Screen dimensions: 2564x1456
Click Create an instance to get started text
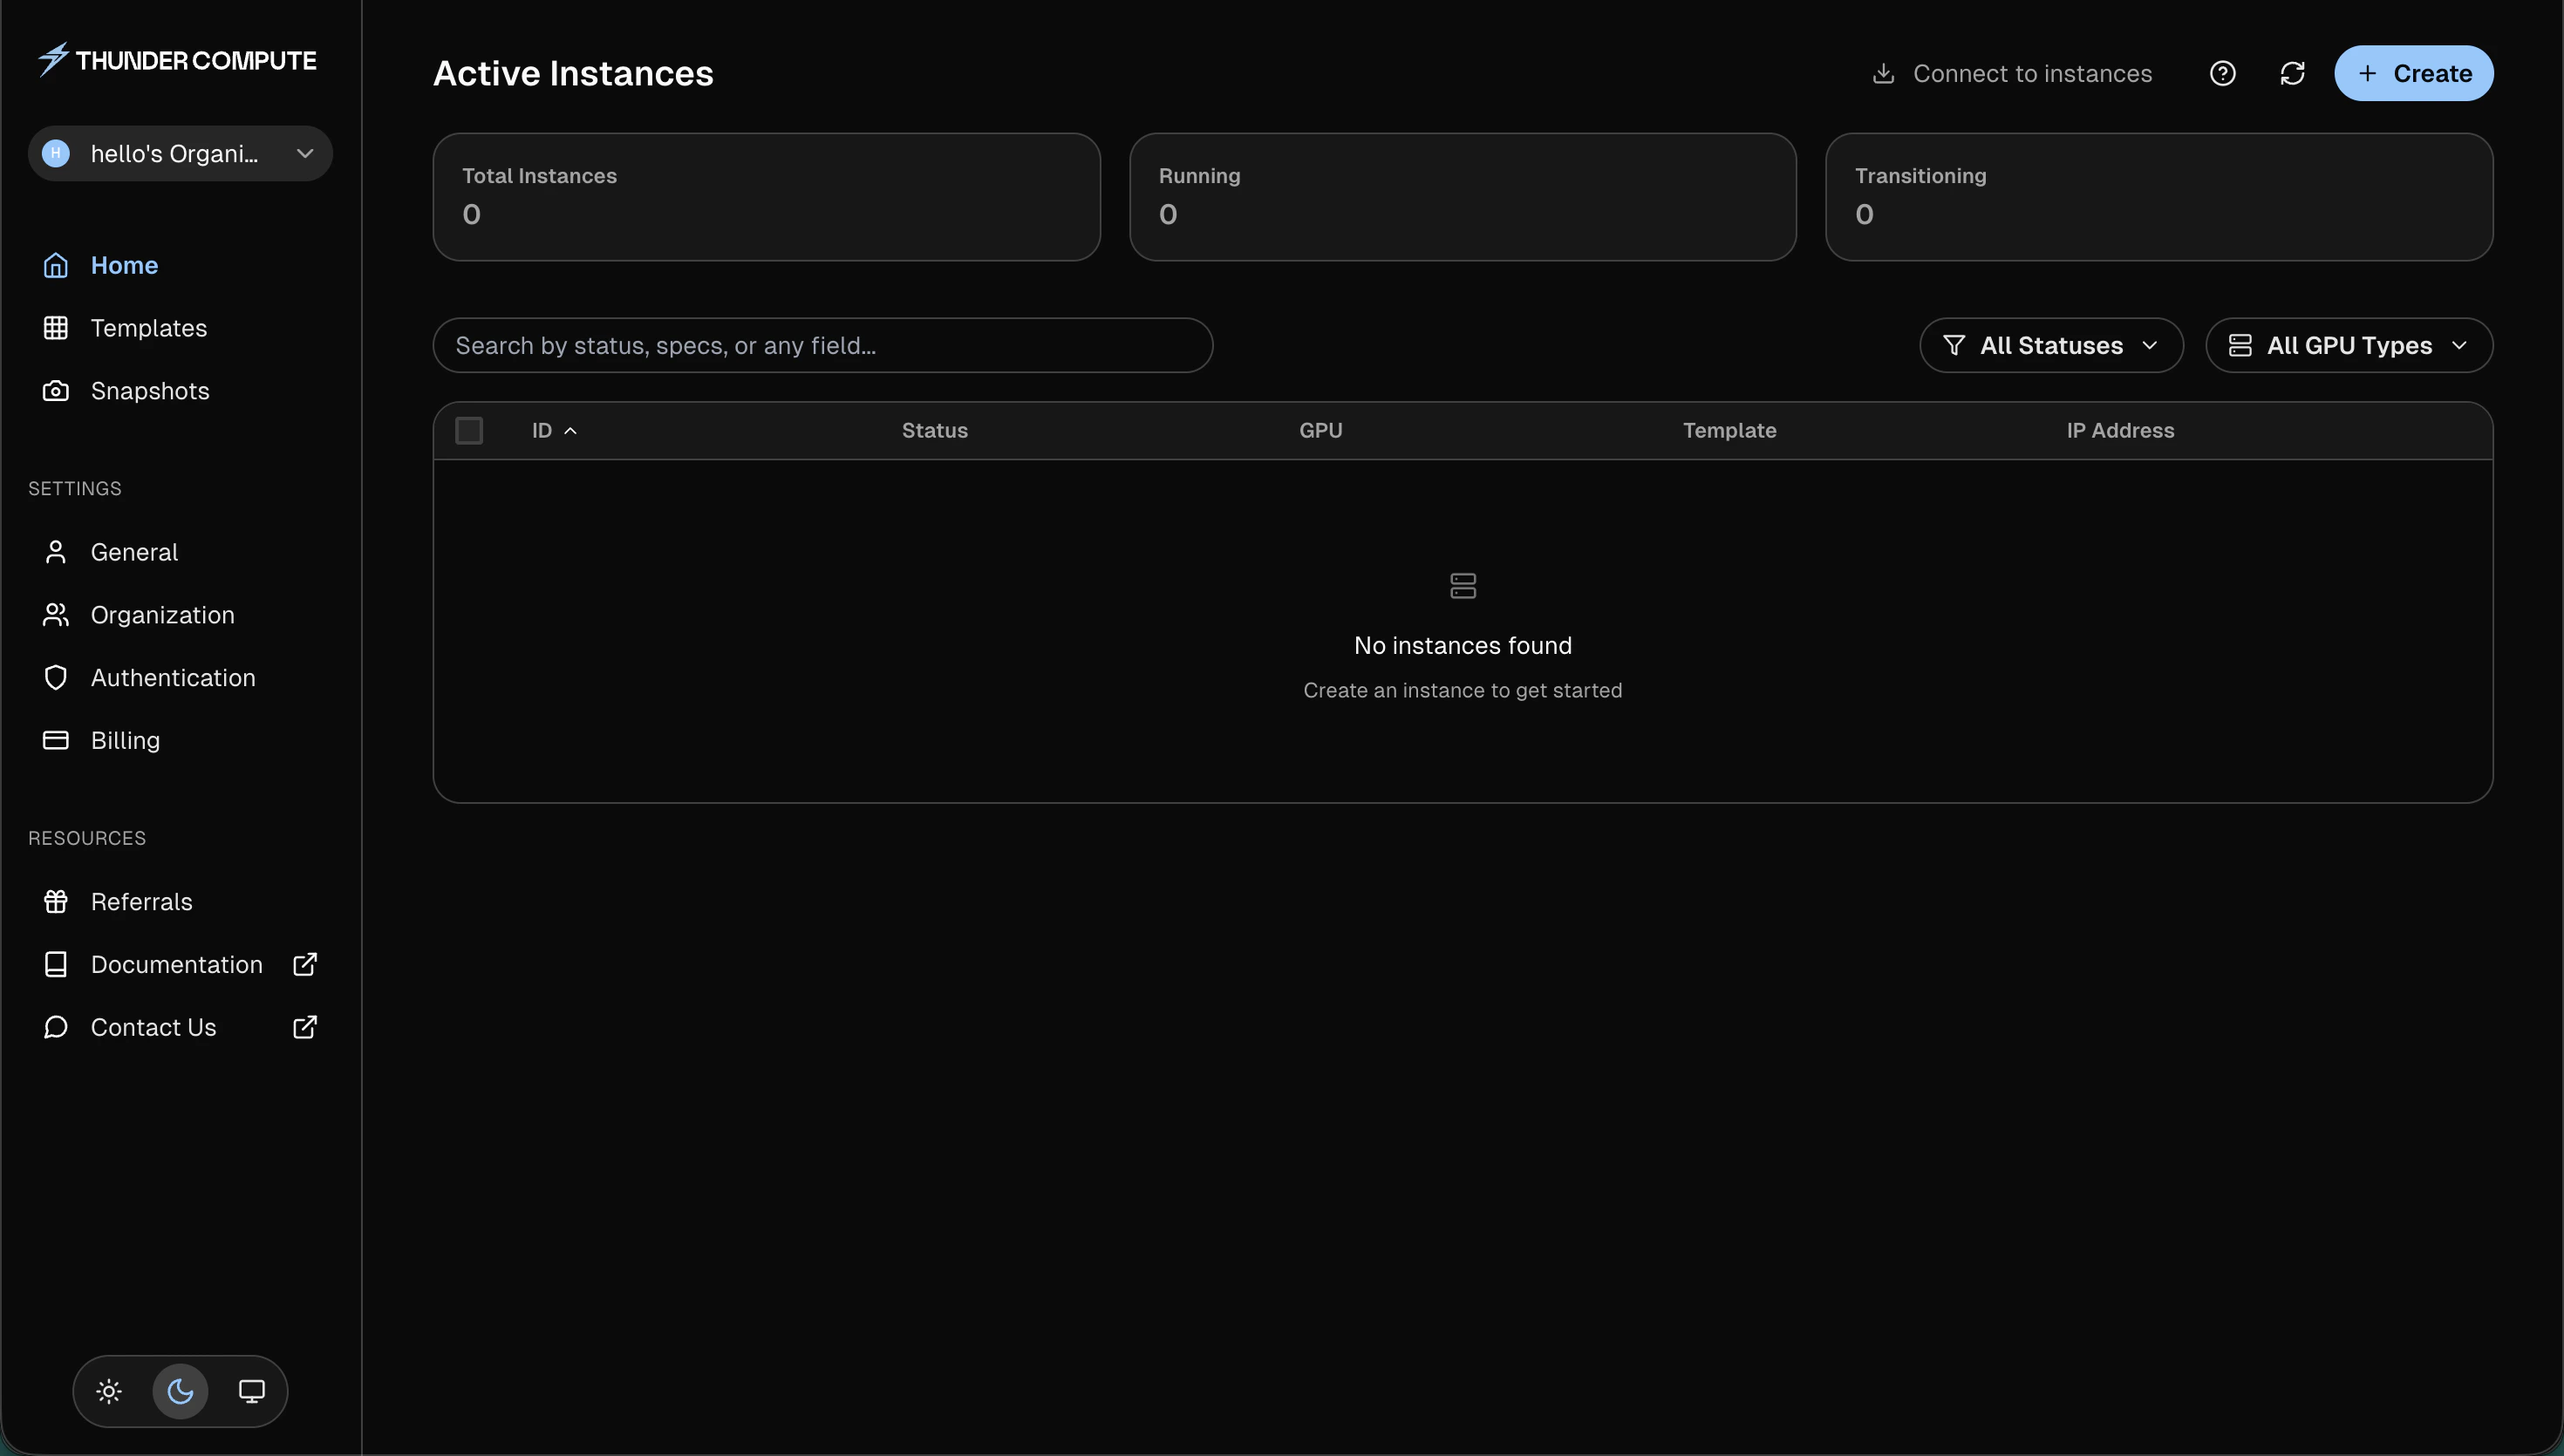(x=1462, y=690)
